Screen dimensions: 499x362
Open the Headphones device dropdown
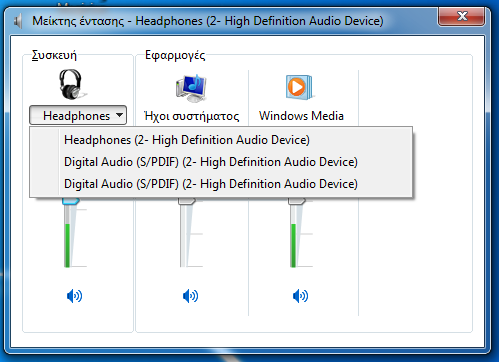(78, 115)
